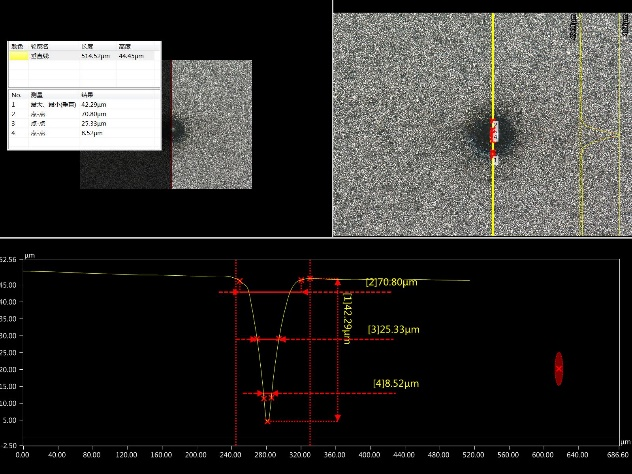Click the yellow profile color swatch
Screen dimensions: 632x474
(x=19, y=56)
